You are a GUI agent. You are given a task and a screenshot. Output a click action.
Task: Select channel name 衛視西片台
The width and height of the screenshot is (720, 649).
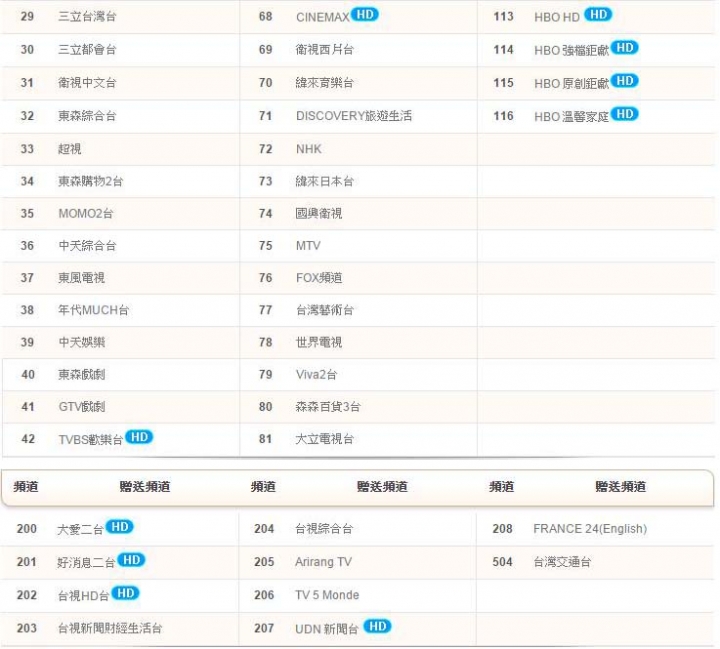pyautogui.click(x=325, y=50)
